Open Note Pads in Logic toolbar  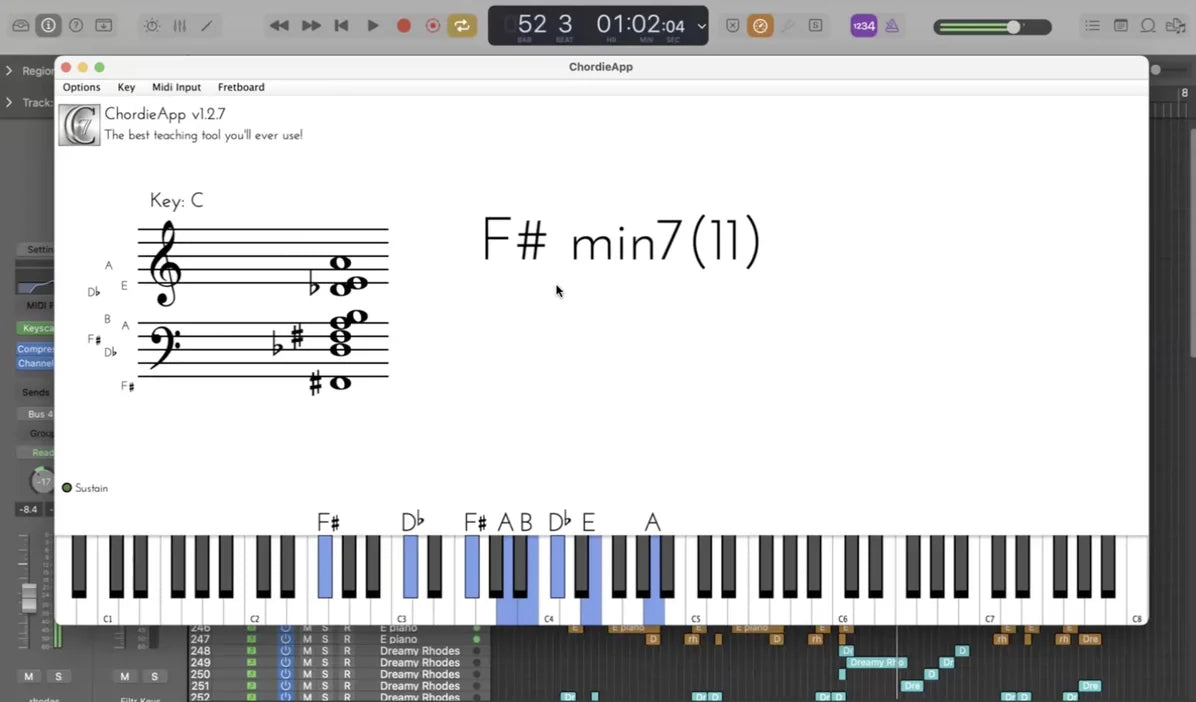click(x=1120, y=26)
